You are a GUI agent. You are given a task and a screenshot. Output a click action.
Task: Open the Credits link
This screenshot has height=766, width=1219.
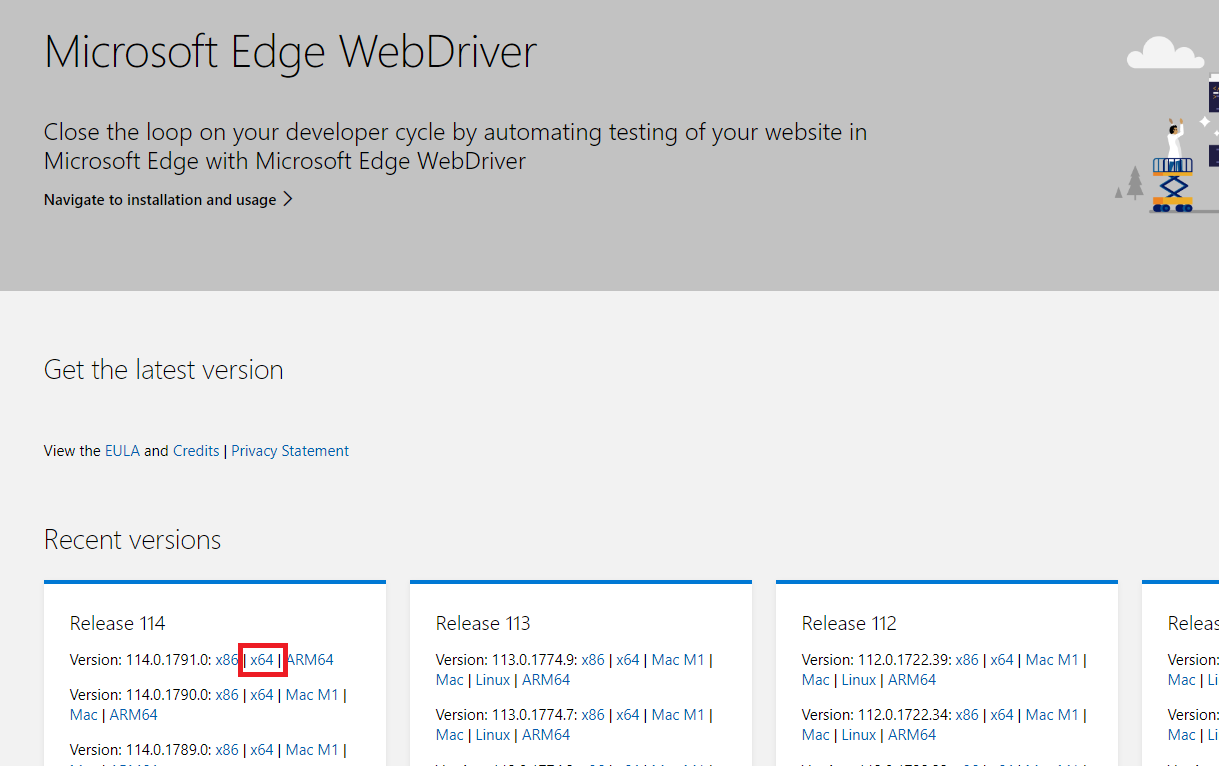tap(196, 451)
